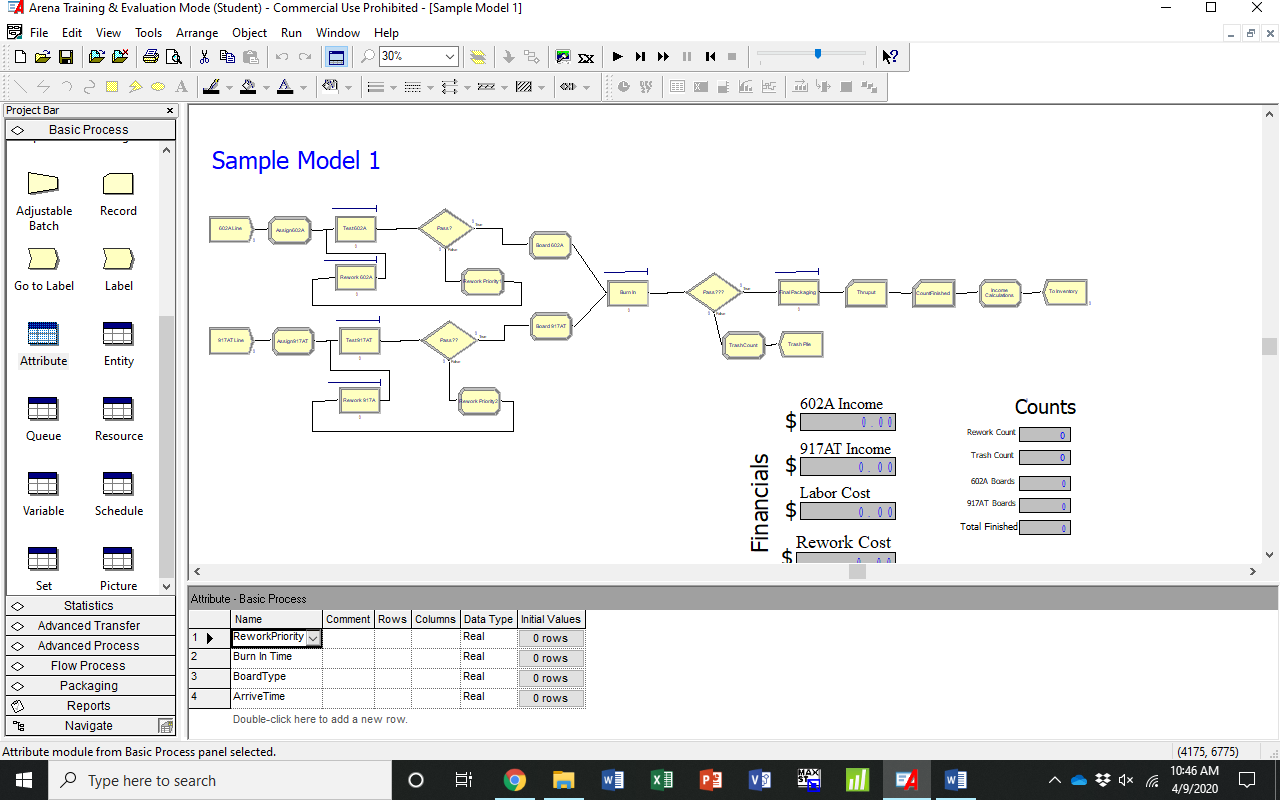The image size is (1280, 800).
Task: Click the magnifier zoom icon
Action: point(368,57)
